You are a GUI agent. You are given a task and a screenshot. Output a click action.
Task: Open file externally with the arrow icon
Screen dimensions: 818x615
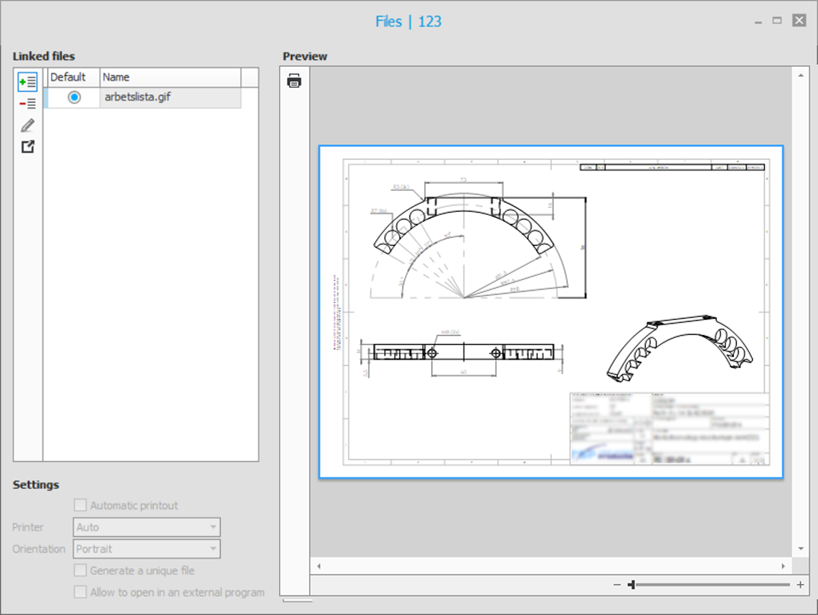pos(27,147)
